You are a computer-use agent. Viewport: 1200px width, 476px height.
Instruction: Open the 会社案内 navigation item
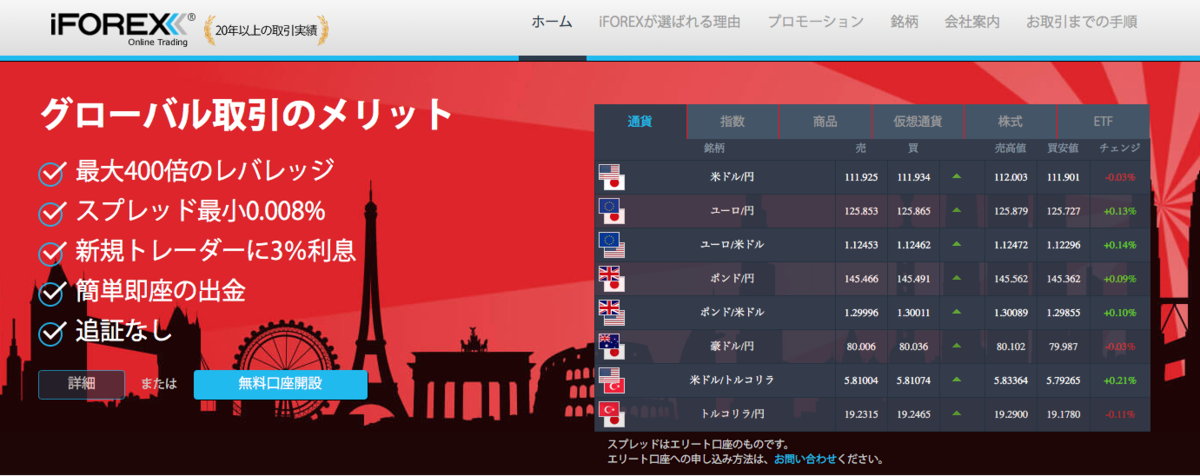pyautogui.click(x=972, y=22)
